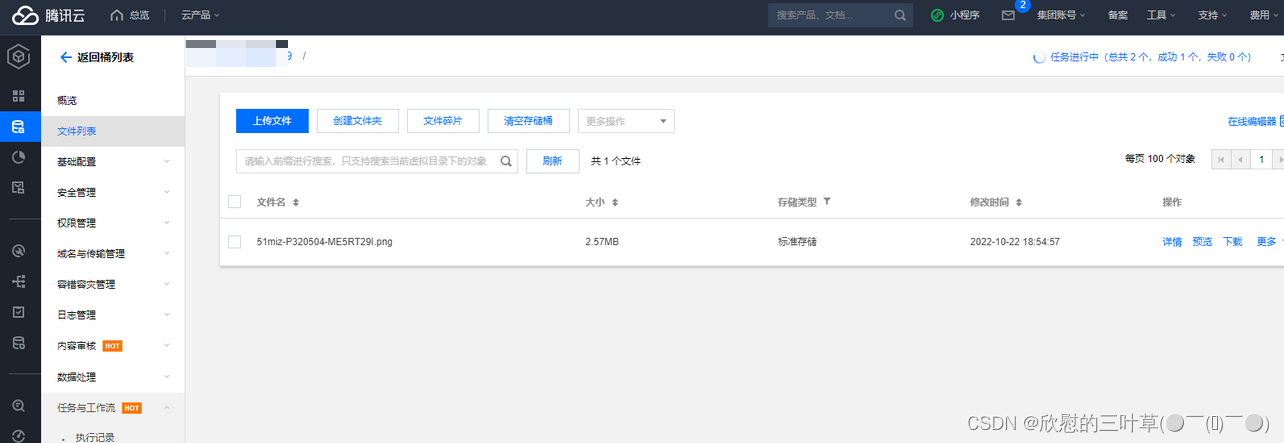Open the branch structure icon in left rail
Image resolution: width=1284 pixels, height=443 pixels.
pos(18,282)
